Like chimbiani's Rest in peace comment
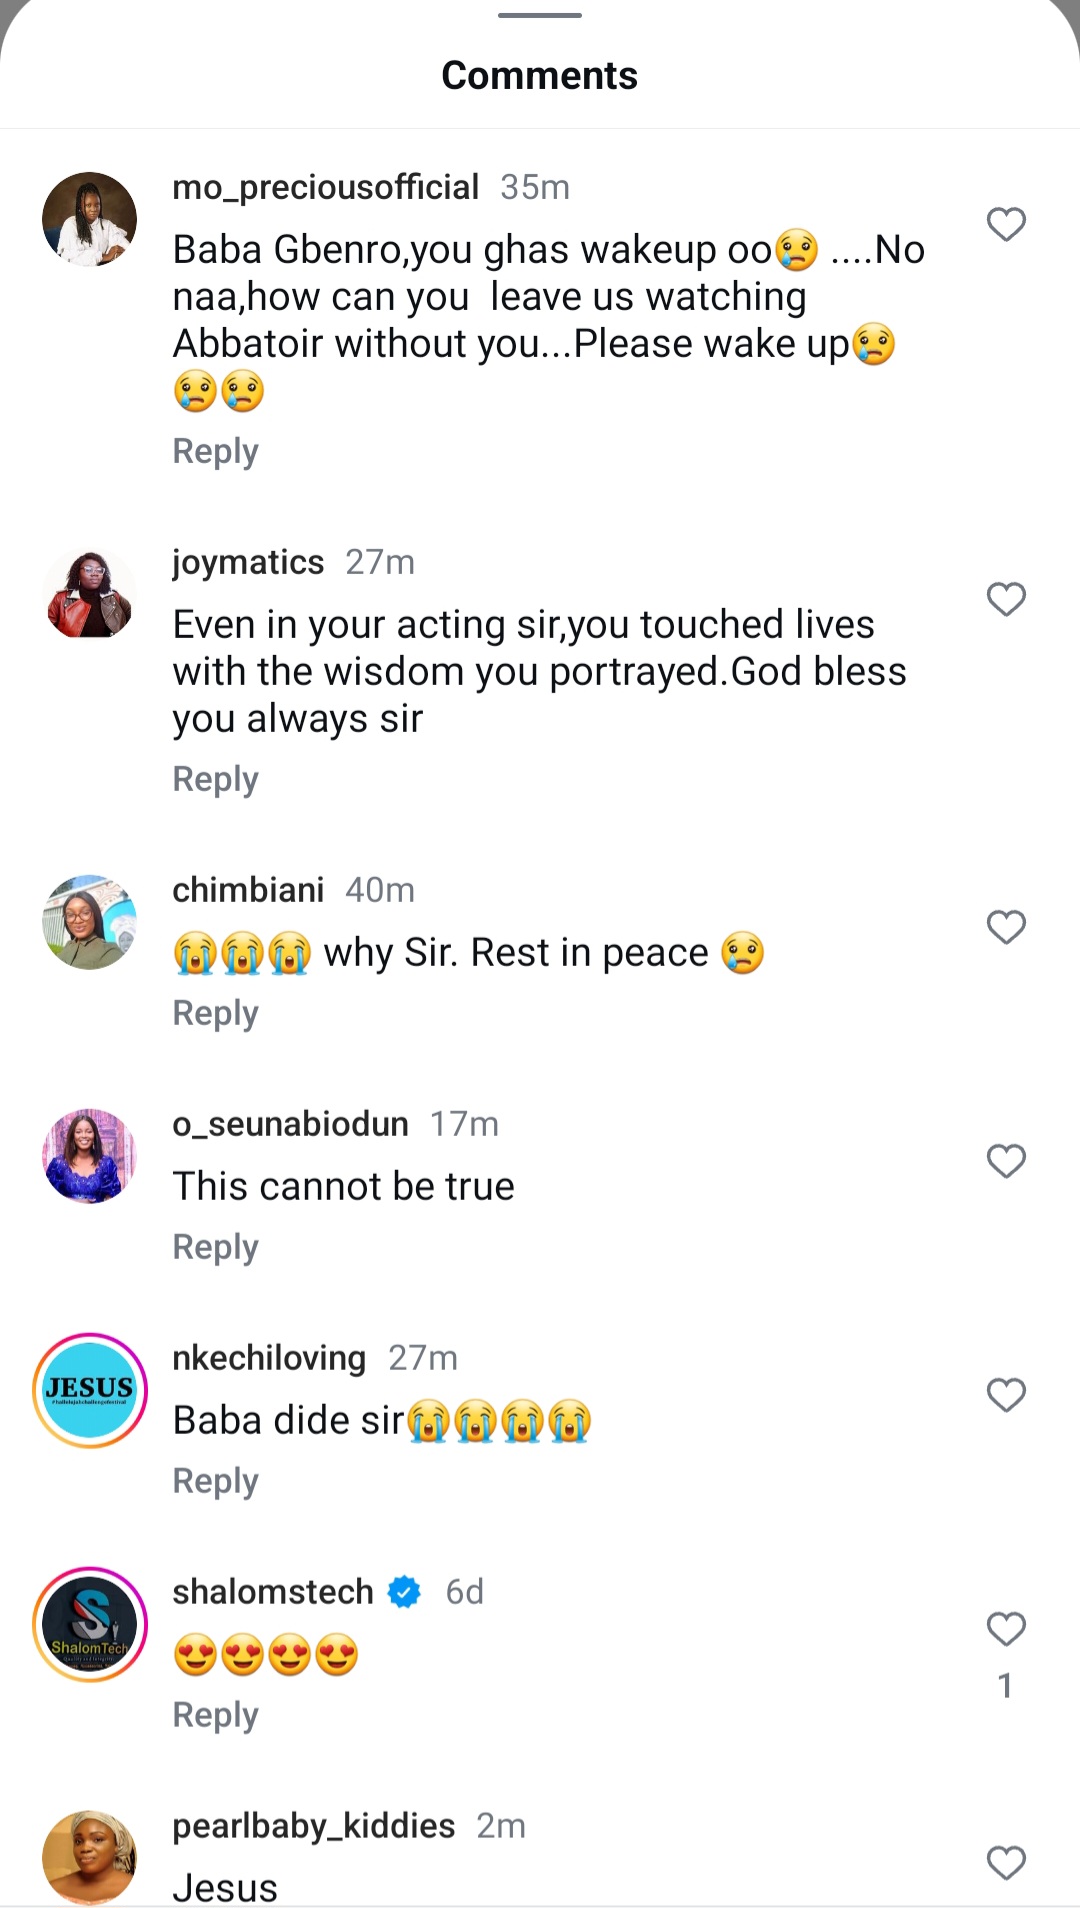The image size is (1080, 1908). coord(1006,927)
